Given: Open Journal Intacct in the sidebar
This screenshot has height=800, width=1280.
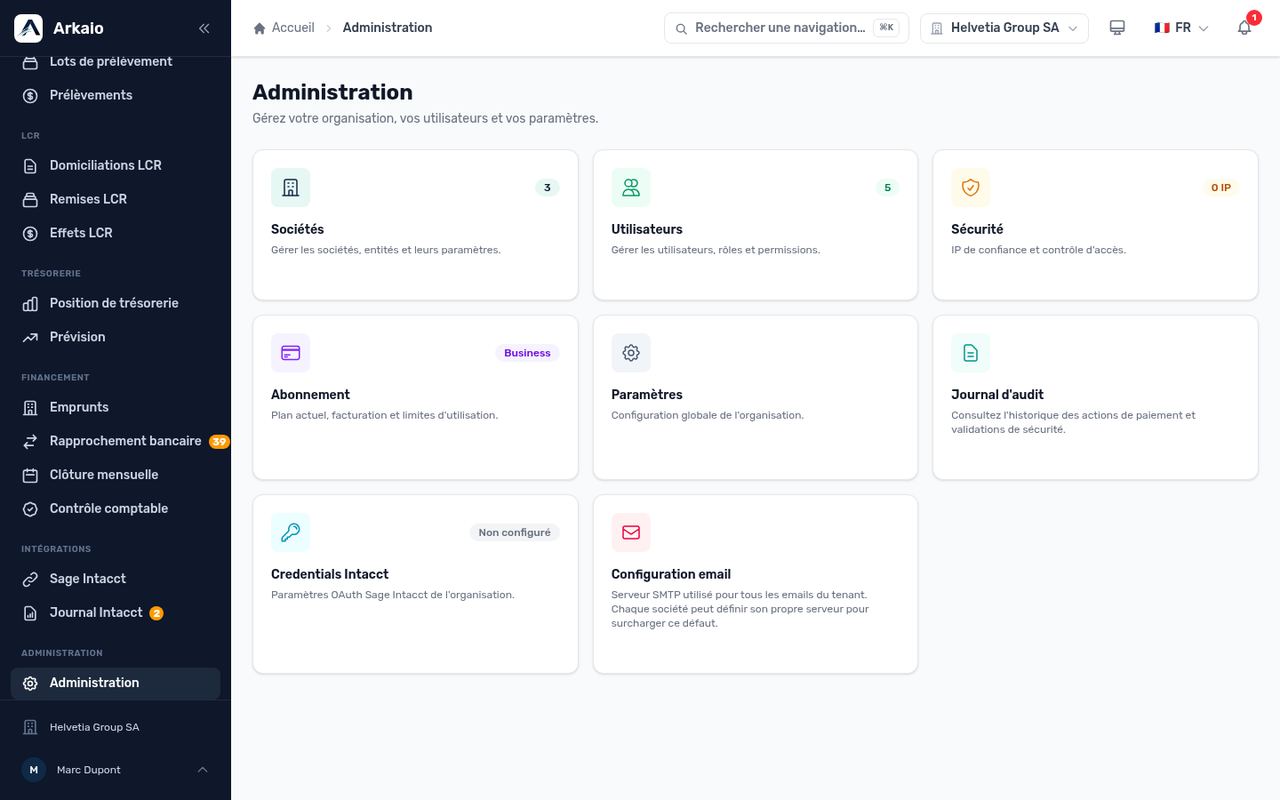Looking at the screenshot, I should pos(116,613).
